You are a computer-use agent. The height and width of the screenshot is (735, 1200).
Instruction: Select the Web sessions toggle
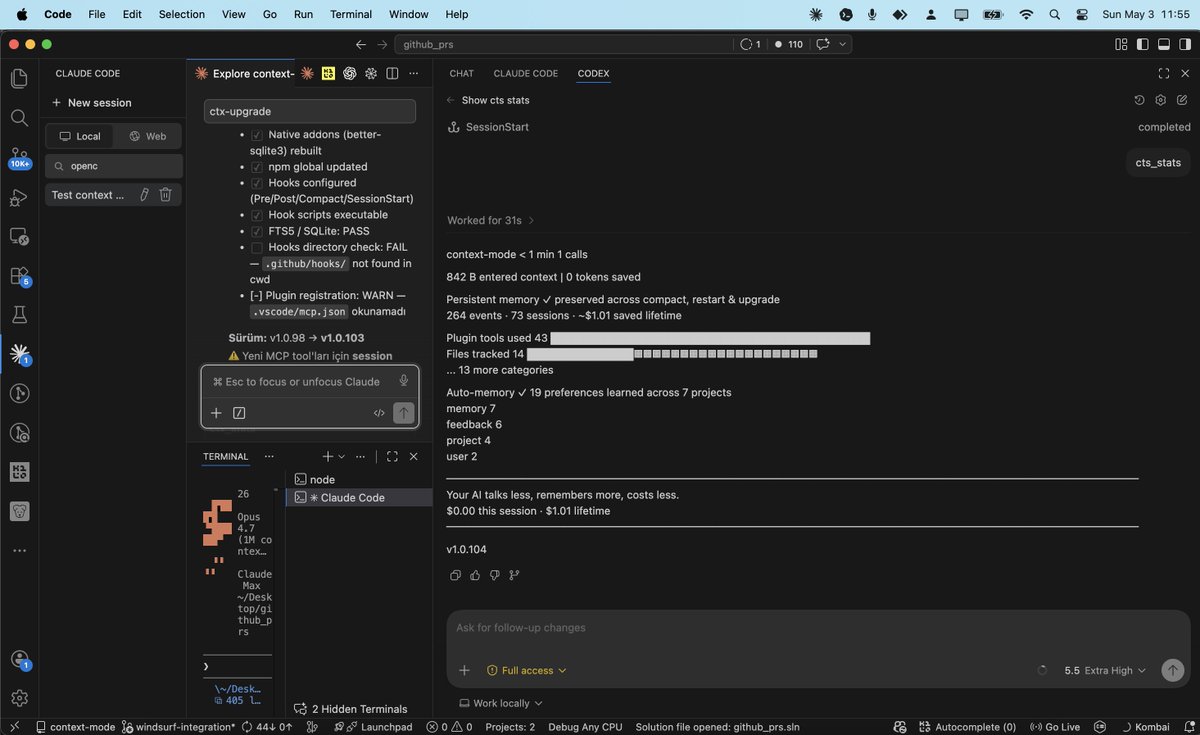pos(147,136)
